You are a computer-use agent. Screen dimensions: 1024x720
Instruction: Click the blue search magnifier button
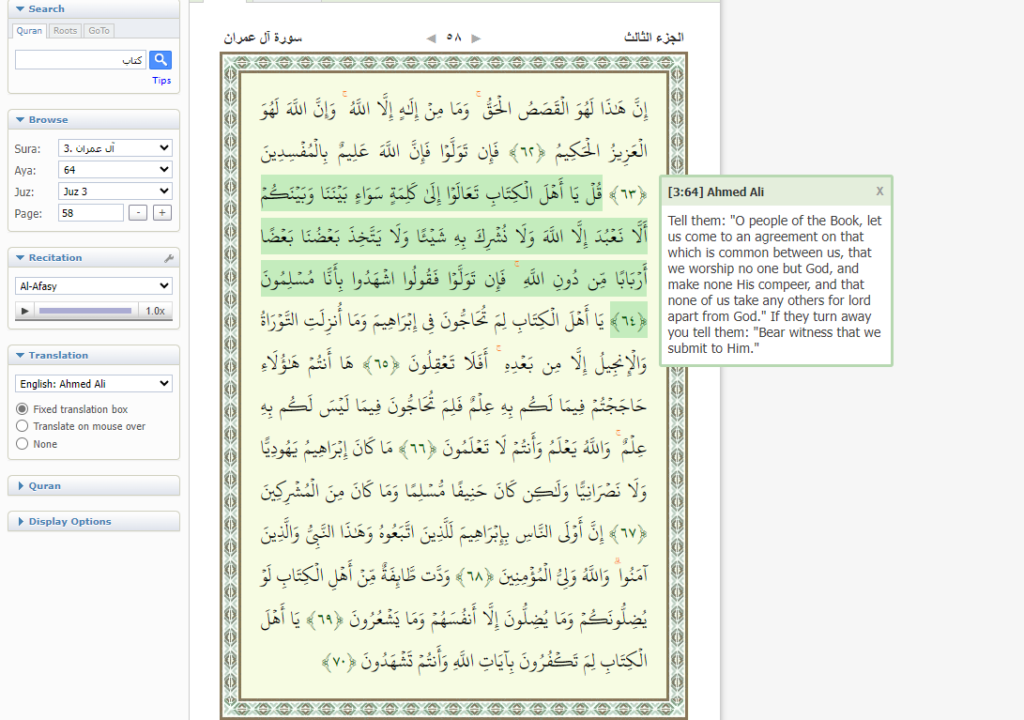(160, 60)
